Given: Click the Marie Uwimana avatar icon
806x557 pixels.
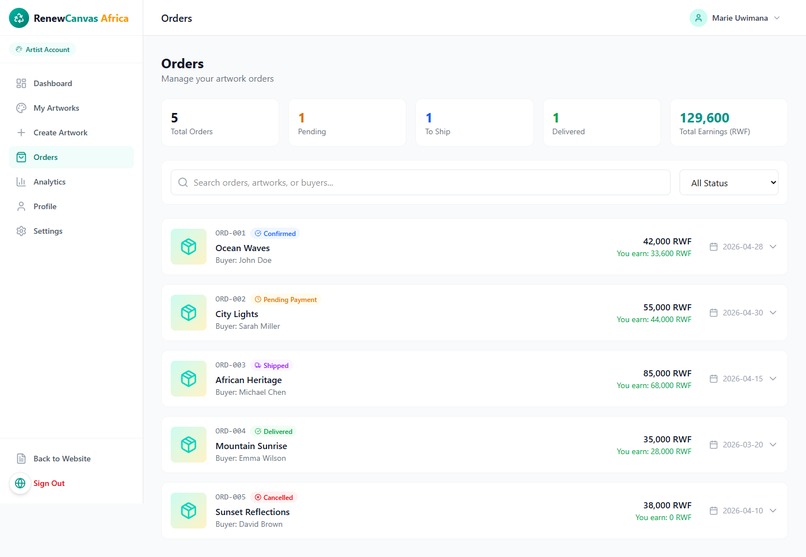Looking at the screenshot, I should tap(698, 18).
